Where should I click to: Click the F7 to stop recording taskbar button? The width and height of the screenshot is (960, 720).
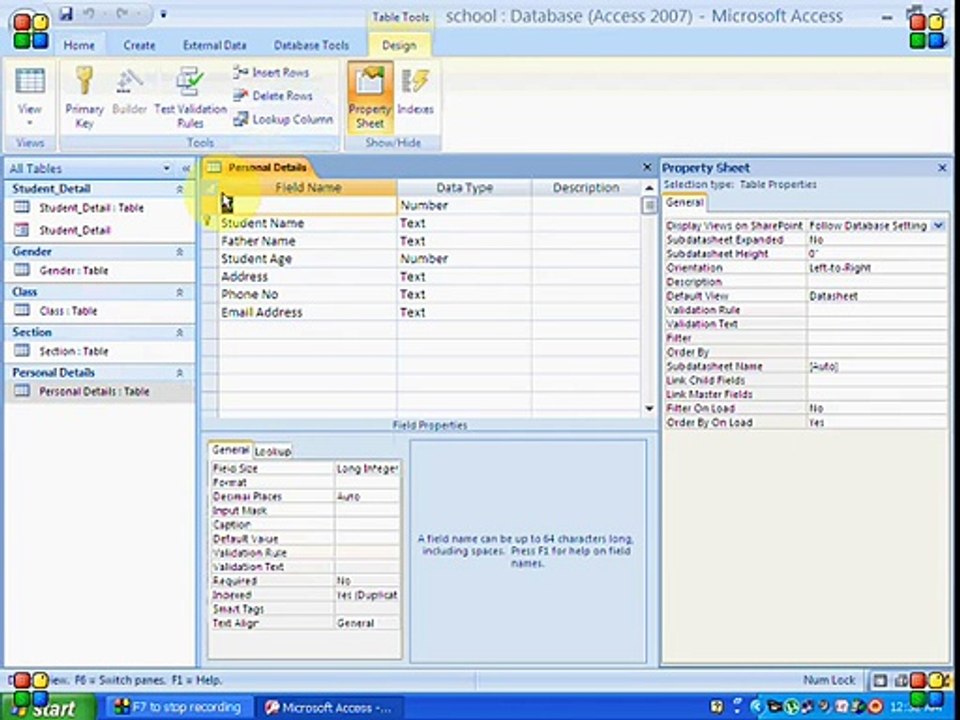pyautogui.click(x=179, y=708)
